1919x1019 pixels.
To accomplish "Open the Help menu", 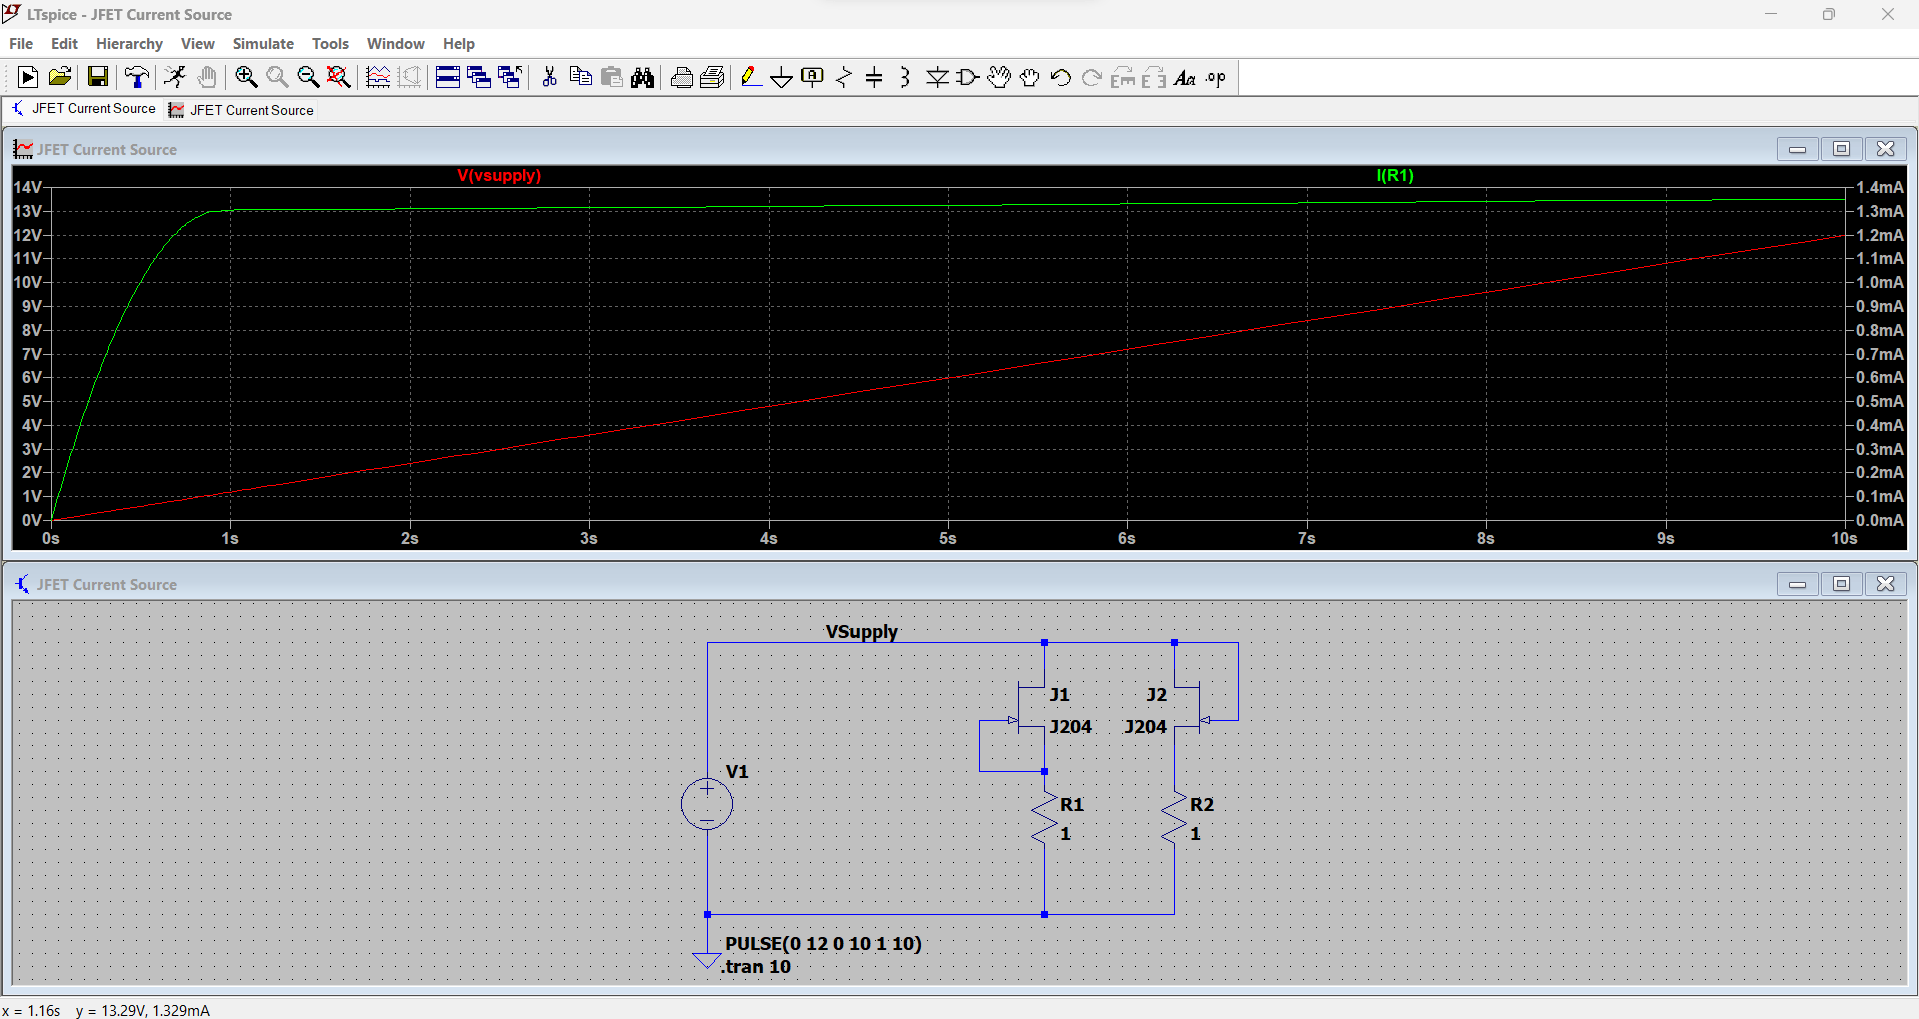I will tap(459, 44).
